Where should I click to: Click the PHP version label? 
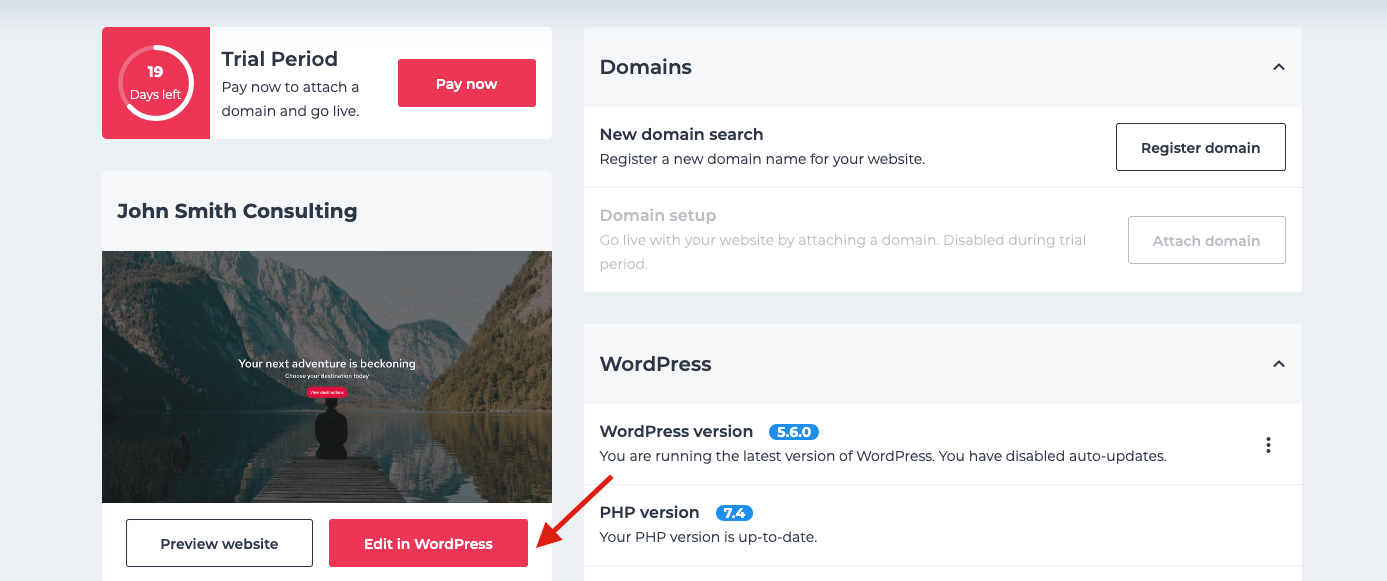point(649,513)
